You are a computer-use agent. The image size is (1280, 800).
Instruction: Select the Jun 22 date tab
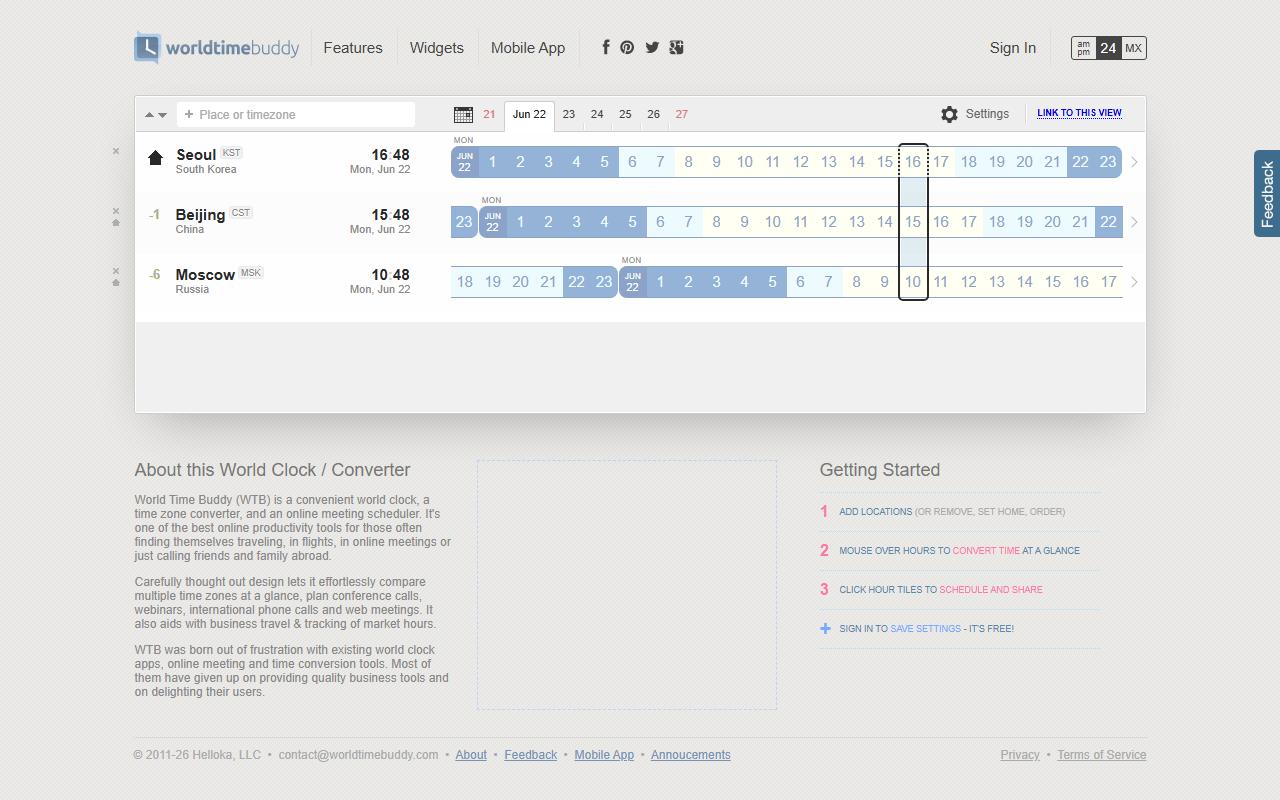coord(529,114)
